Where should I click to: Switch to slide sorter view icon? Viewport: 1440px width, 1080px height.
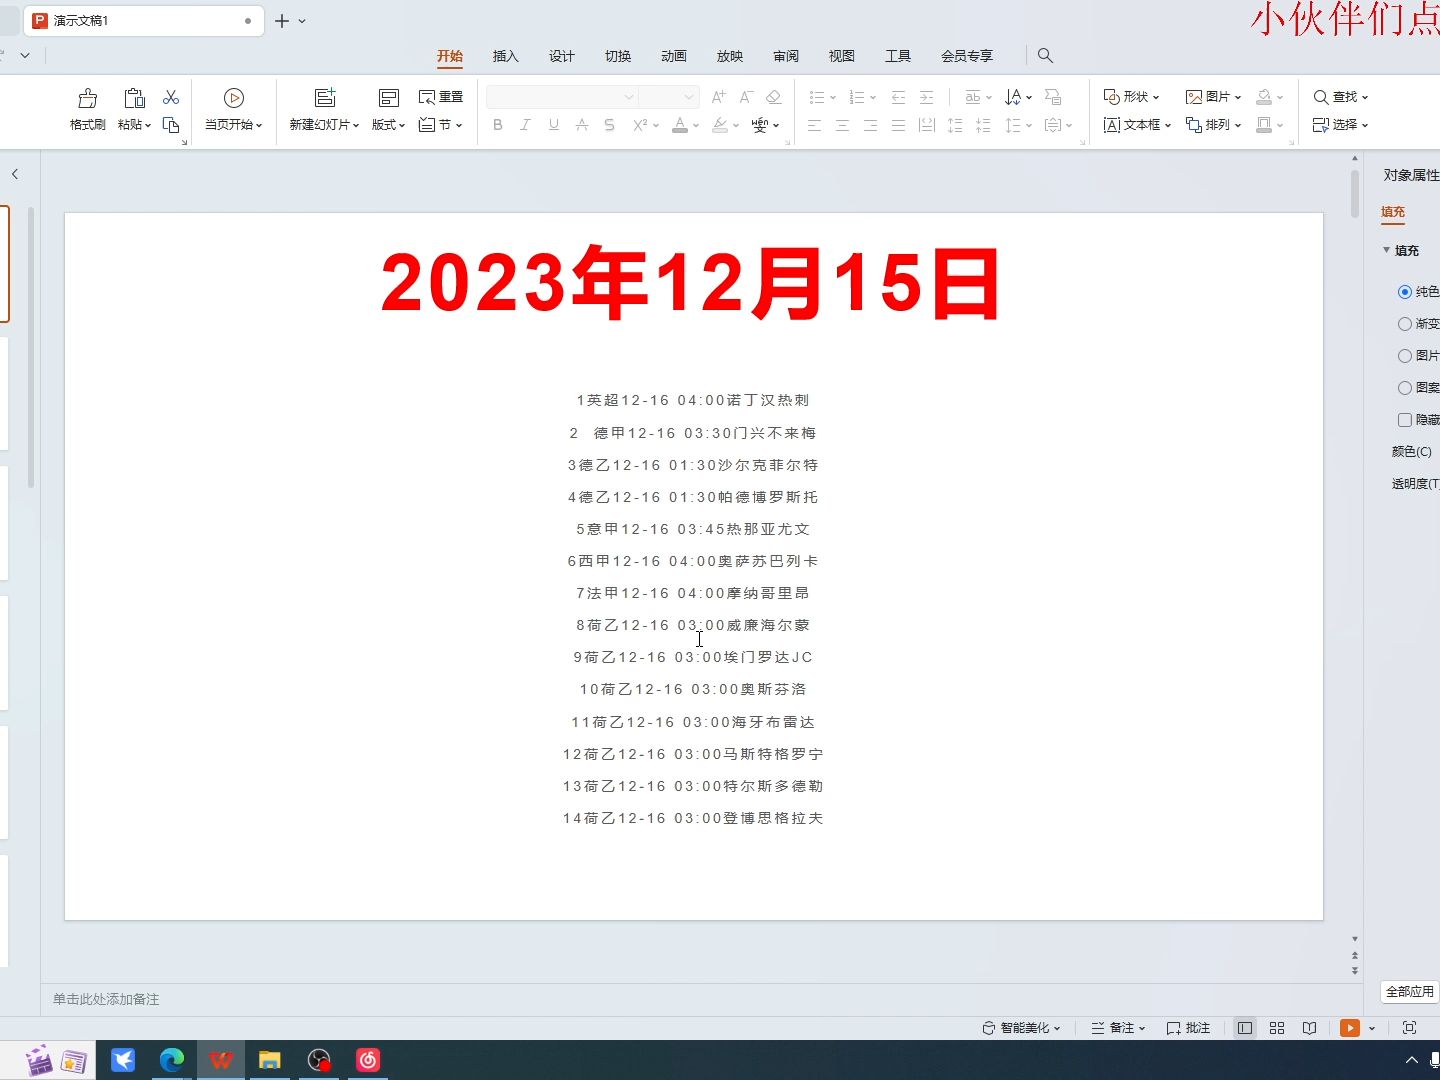pos(1277,1028)
